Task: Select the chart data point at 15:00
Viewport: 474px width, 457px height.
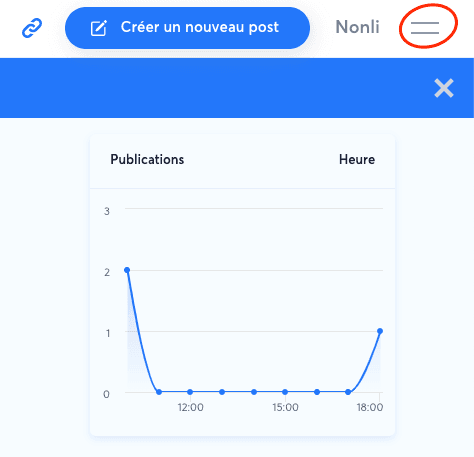Action: pyautogui.click(x=285, y=392)
